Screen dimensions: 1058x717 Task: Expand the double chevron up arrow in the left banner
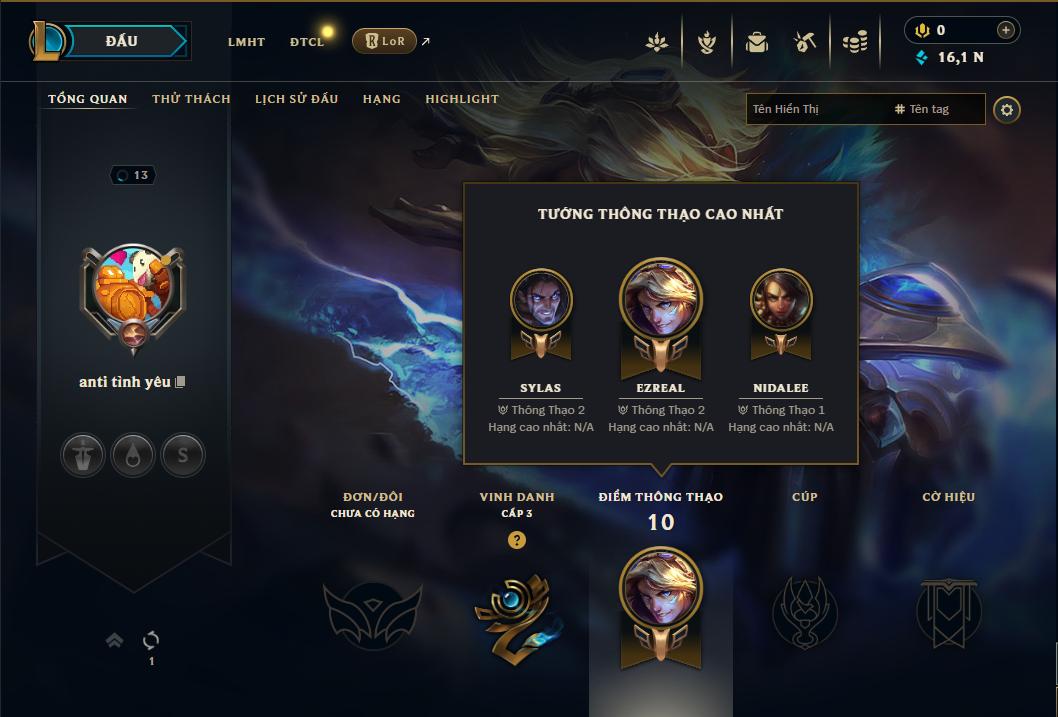(x=115, y=639)
